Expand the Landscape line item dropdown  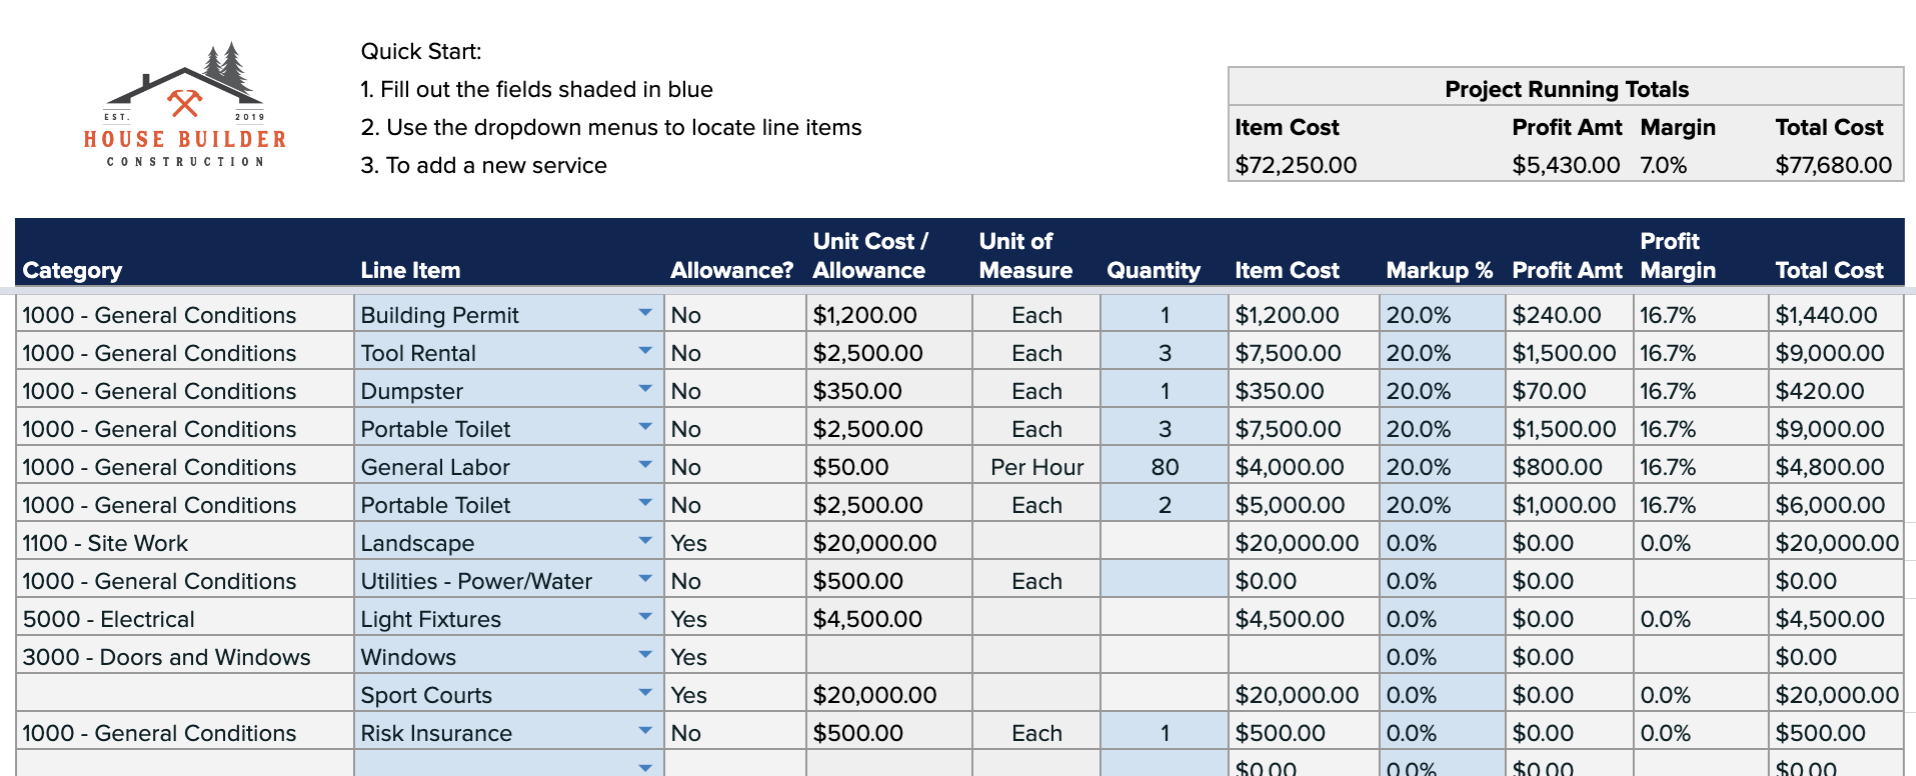645,541
